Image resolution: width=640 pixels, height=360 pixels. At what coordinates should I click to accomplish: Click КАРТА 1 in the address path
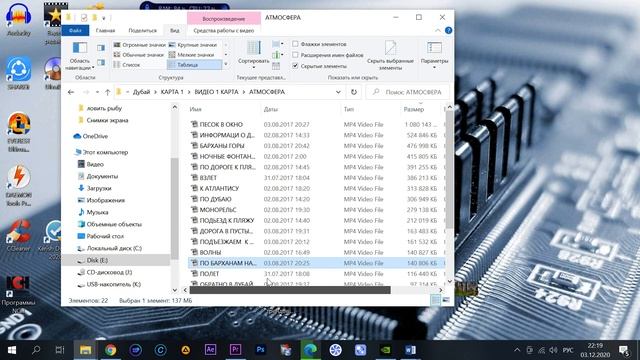coord(172,92)
